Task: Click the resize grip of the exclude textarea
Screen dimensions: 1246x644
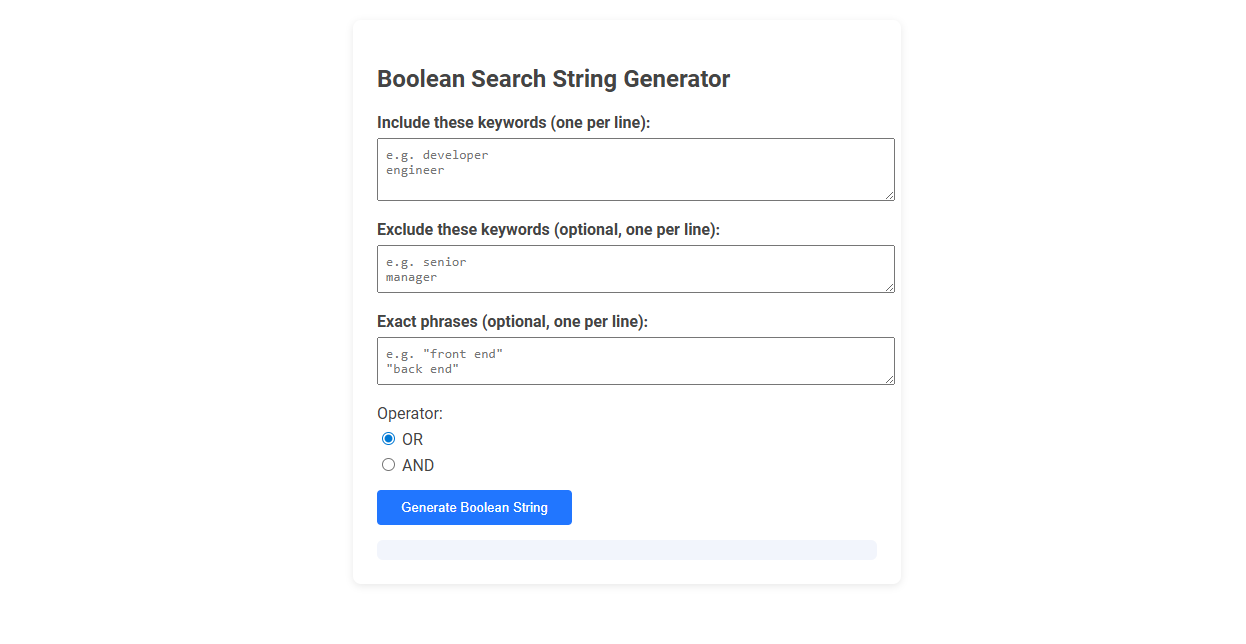Action: click(x=890, y=288)
